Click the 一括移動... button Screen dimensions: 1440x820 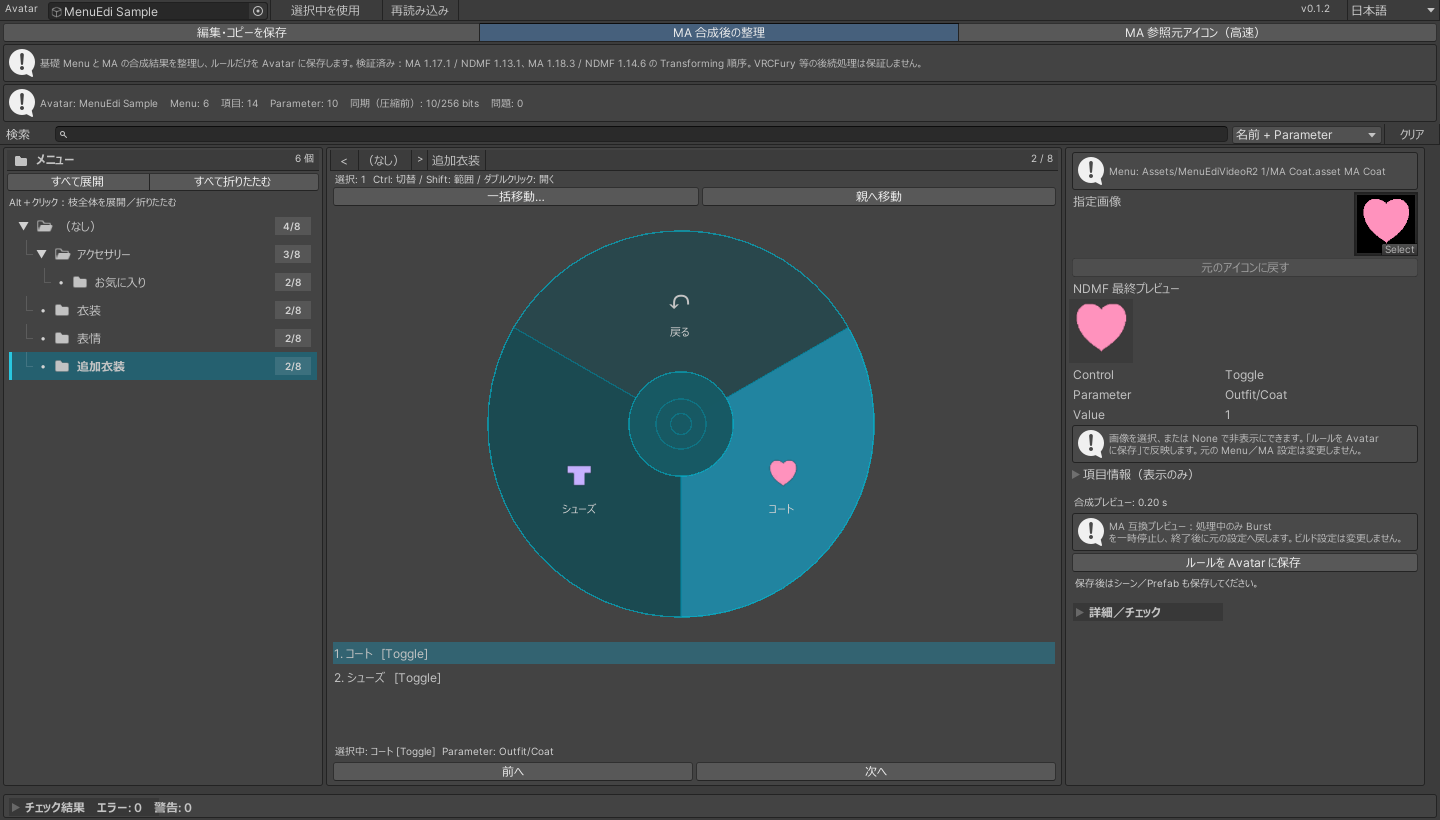pyautogui.click(x=516, y=196)
